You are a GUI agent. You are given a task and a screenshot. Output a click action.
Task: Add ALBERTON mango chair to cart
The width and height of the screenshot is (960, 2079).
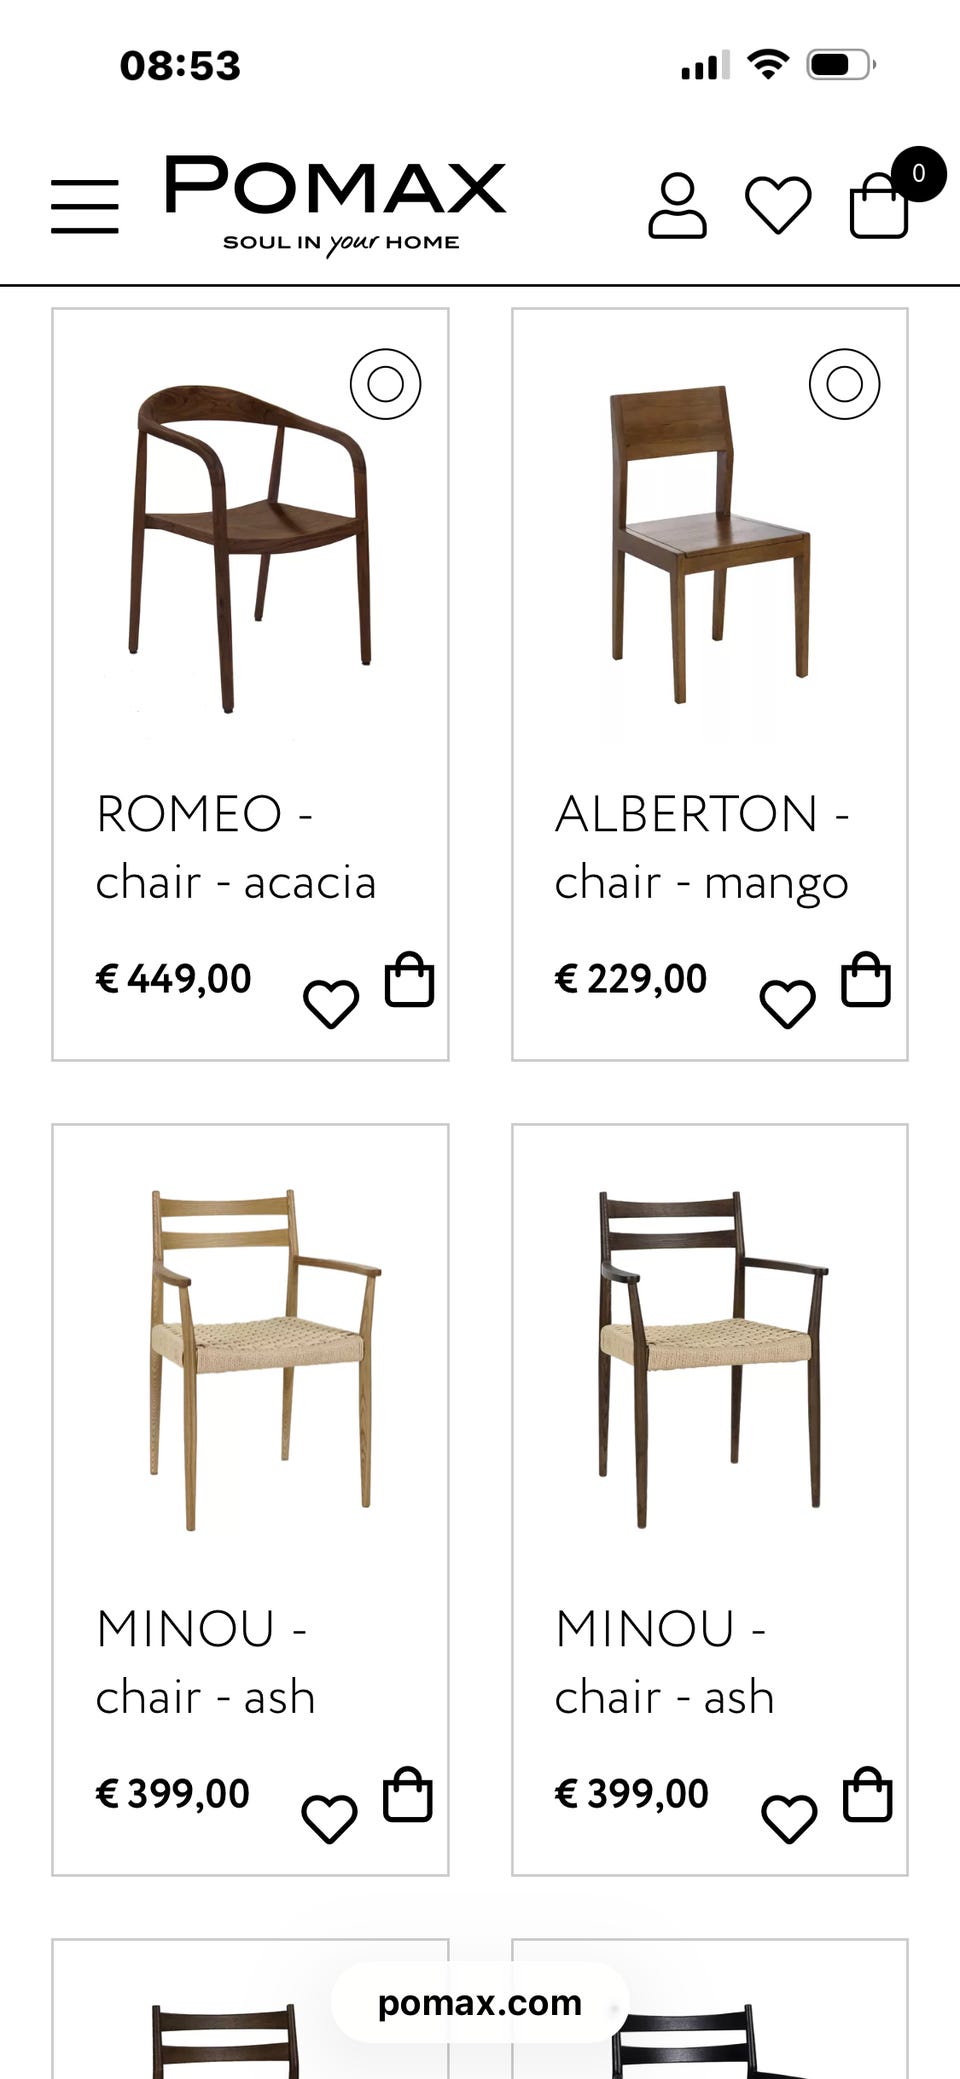(x=866, y=980)
